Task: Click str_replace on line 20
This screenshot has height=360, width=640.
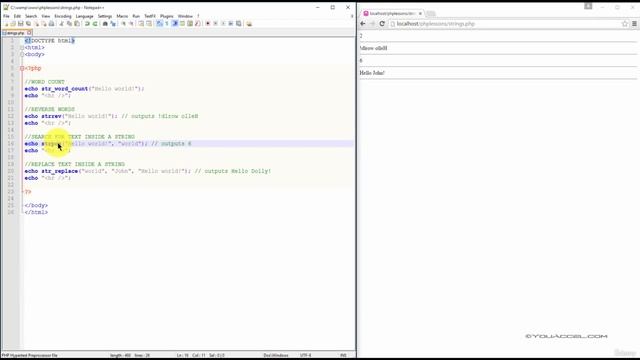Action: (x=60, y=171)
